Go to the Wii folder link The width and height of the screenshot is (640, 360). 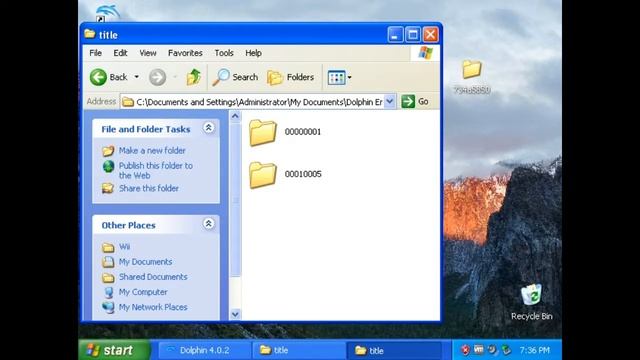tap(124, 247)
